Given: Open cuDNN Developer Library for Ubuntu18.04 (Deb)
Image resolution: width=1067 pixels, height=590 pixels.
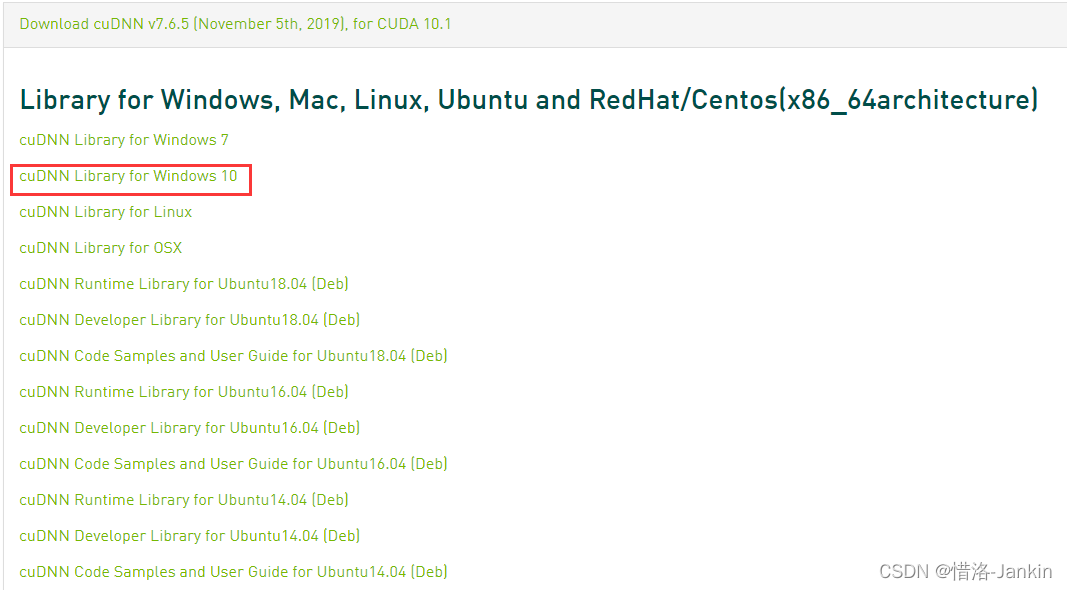Looking at the screenshot, I should (189, 320).
